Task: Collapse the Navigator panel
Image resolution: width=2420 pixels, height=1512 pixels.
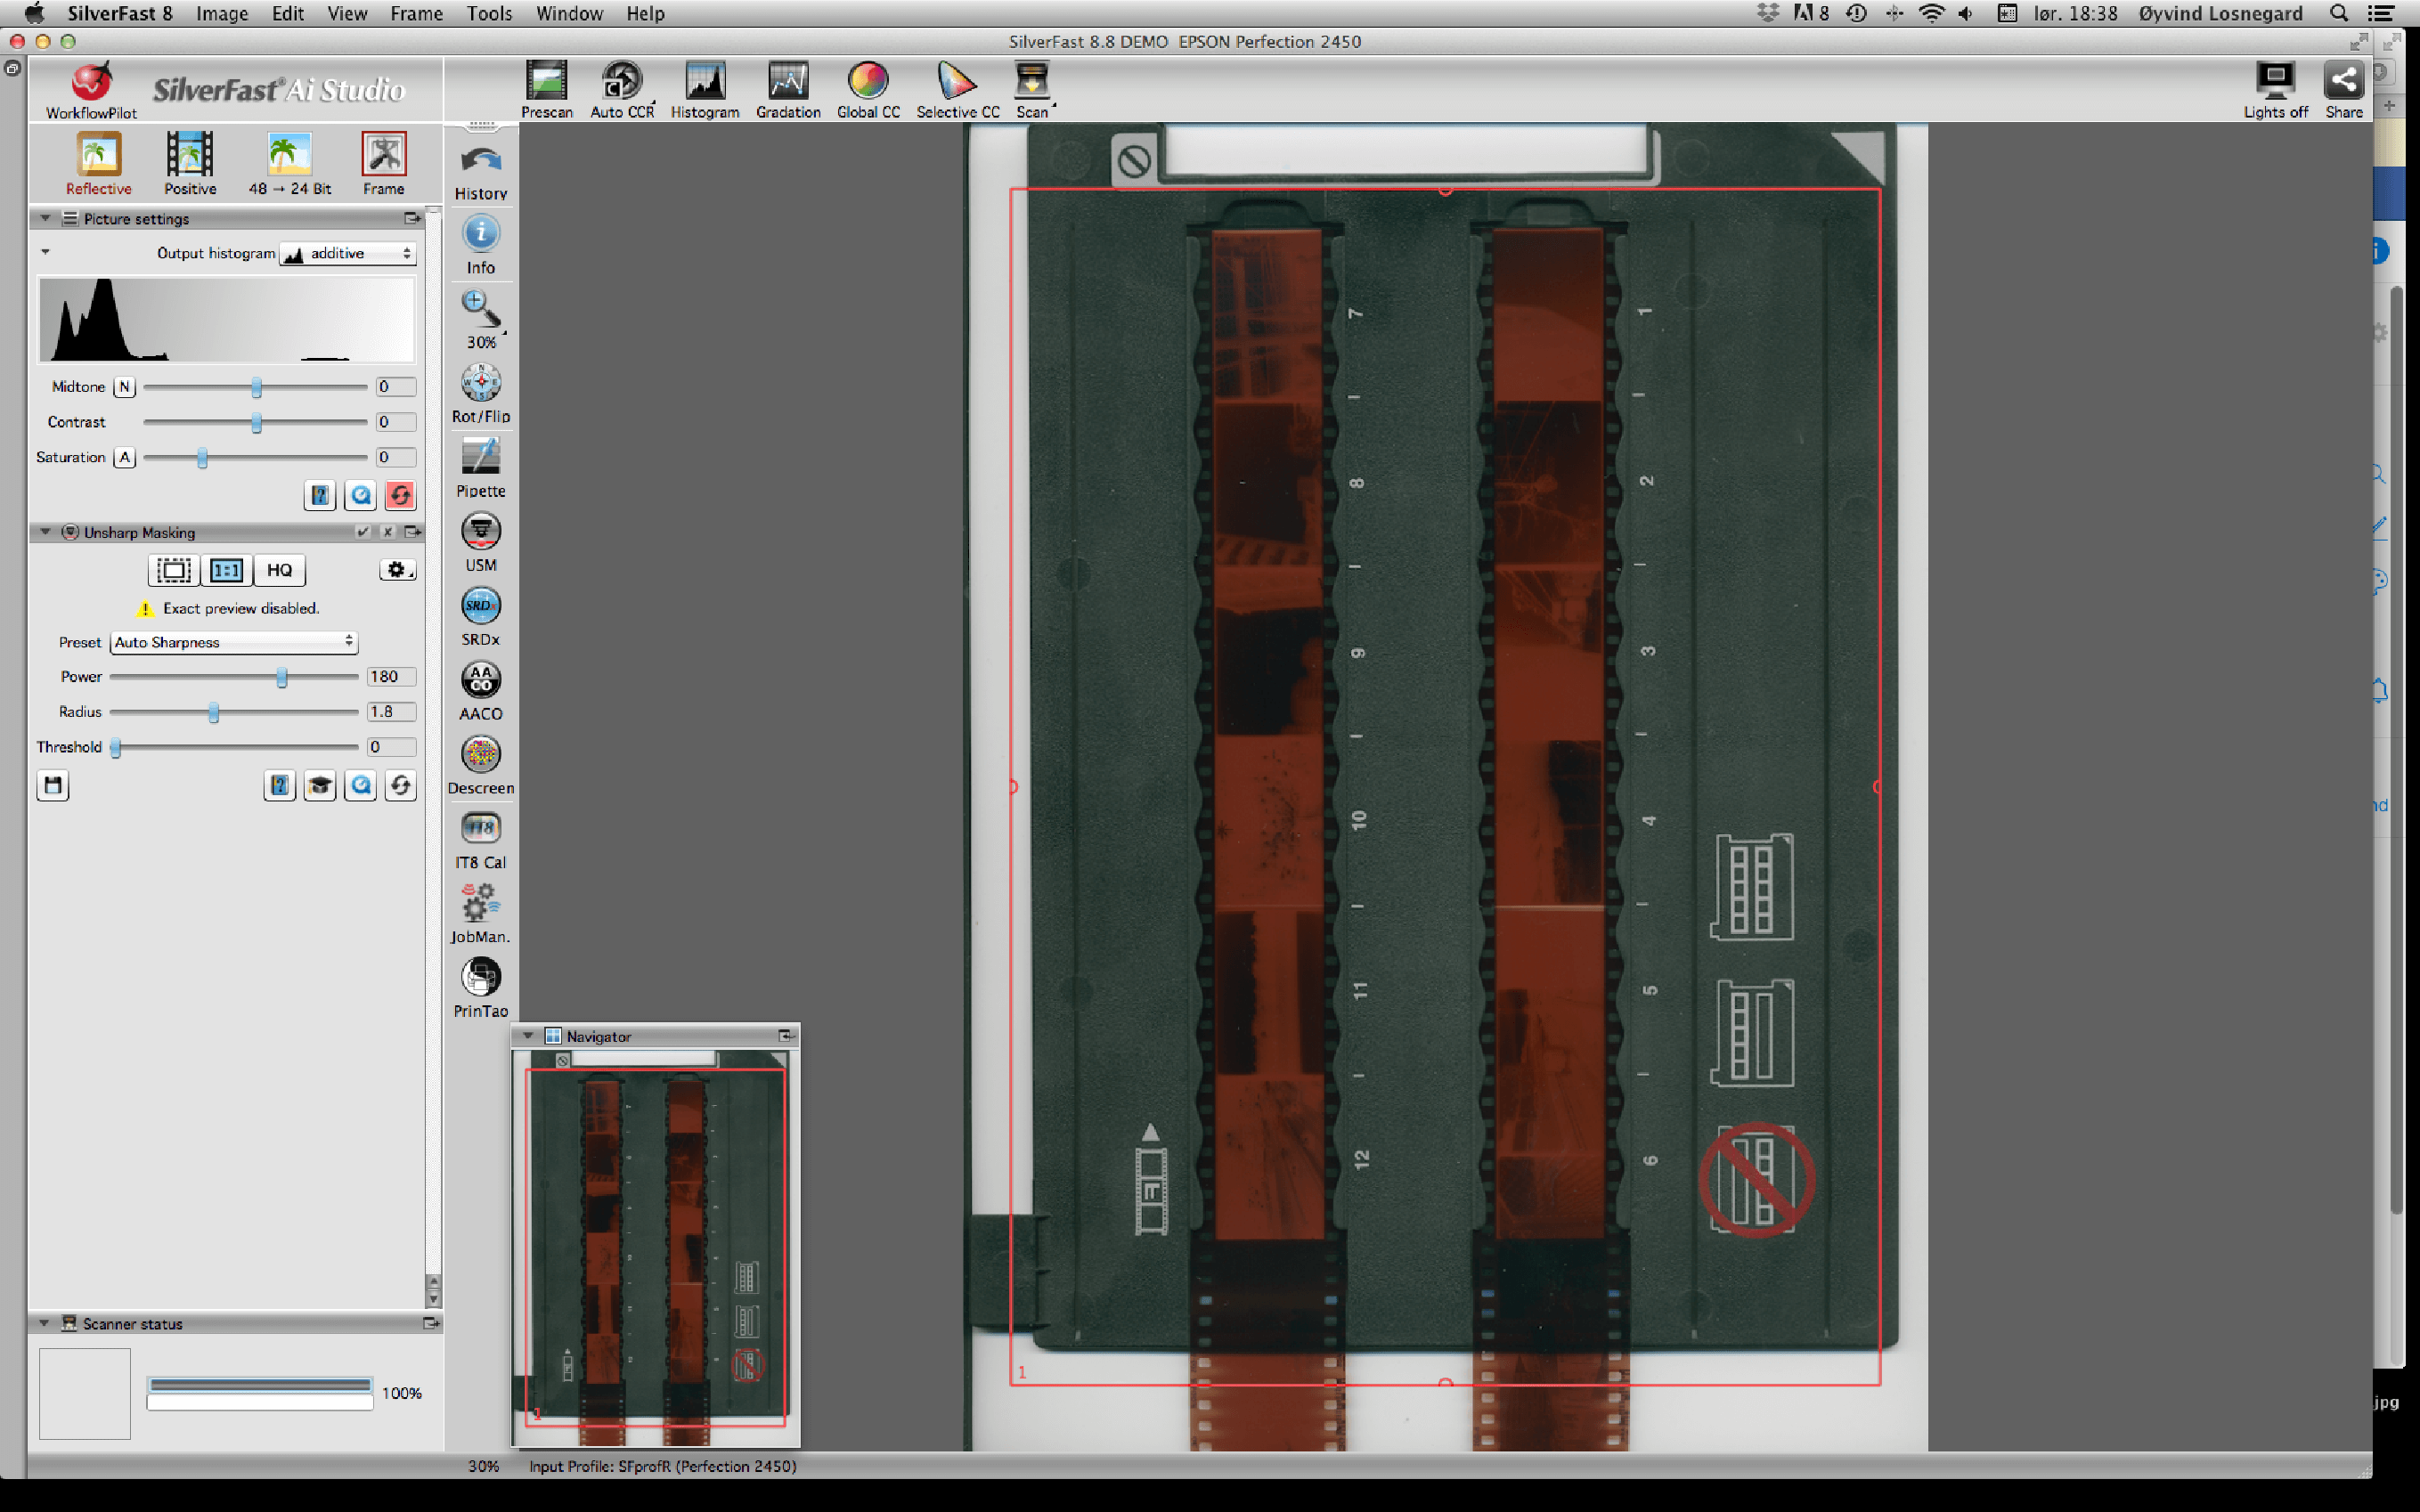Action: 528,1036
